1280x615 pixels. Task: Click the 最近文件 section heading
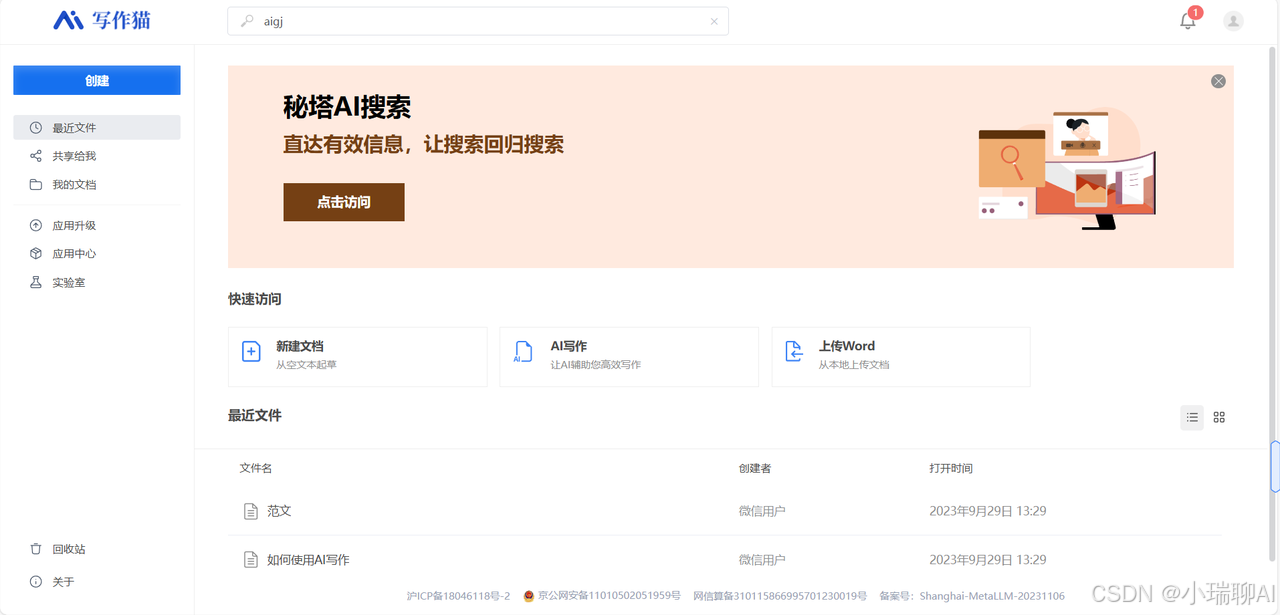pos(255,415)
